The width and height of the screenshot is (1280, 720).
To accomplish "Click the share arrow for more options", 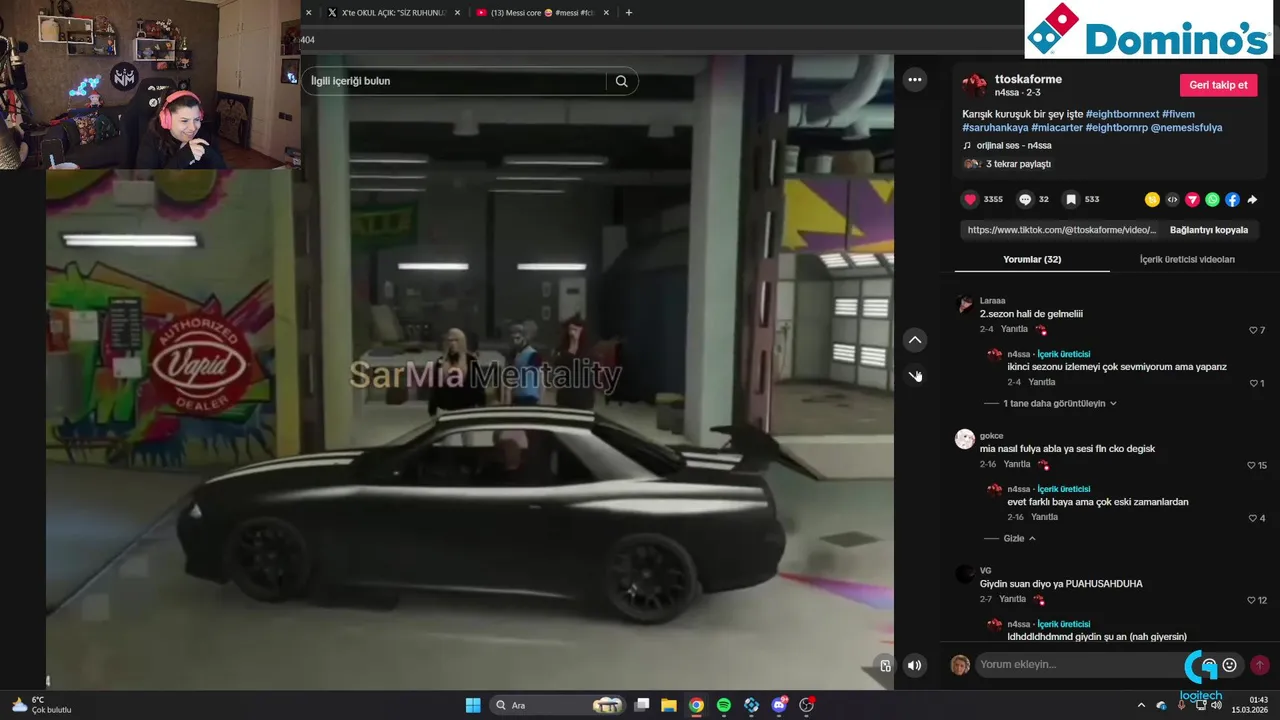I will pyautogui.click(x=1252, y=200).
